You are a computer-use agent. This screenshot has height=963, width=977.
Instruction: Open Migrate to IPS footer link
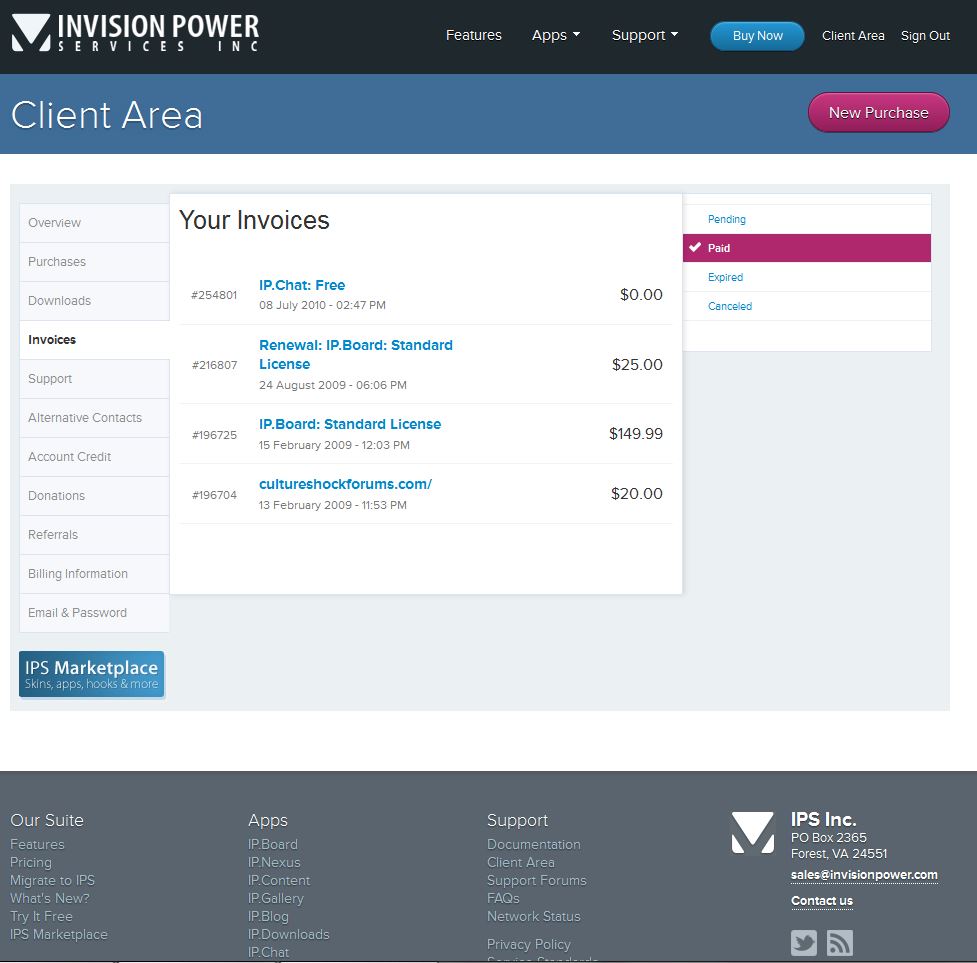[x=52, y=880]
